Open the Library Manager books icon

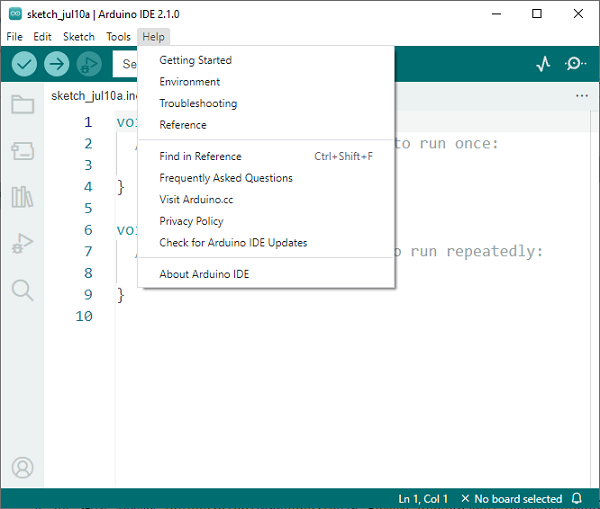point(22,197)
